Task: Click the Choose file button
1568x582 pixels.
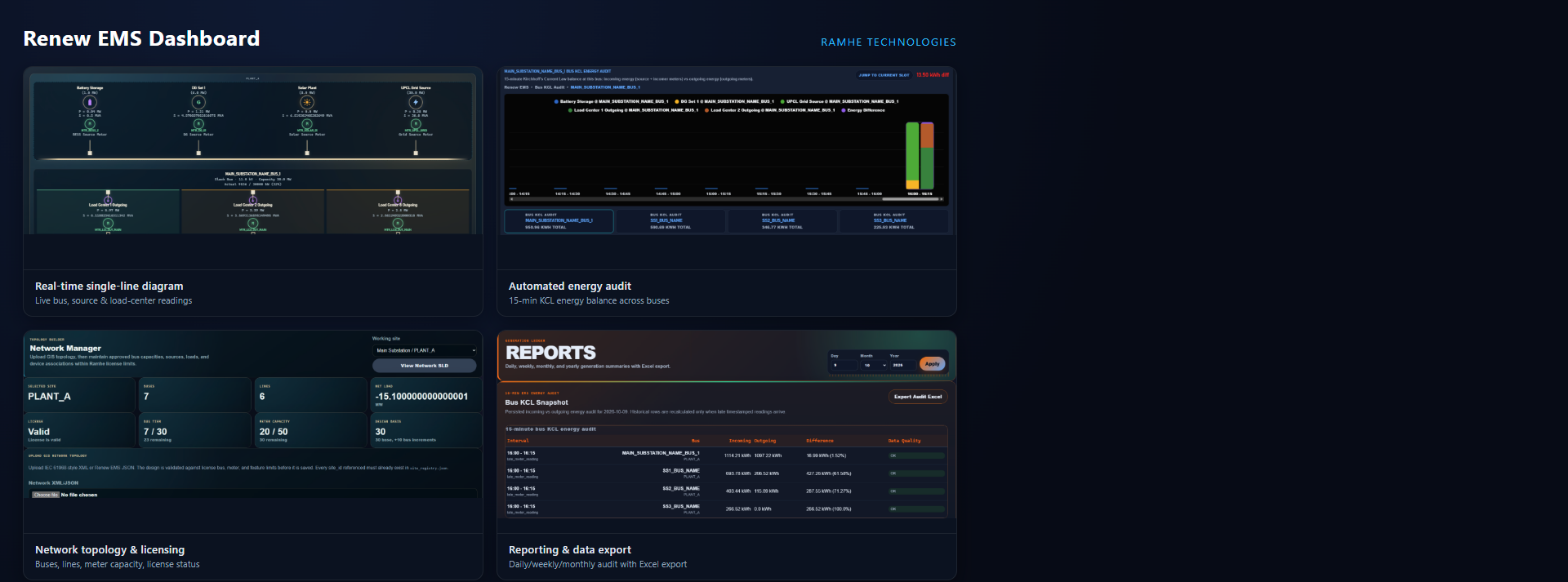Action: pos(46,495)
